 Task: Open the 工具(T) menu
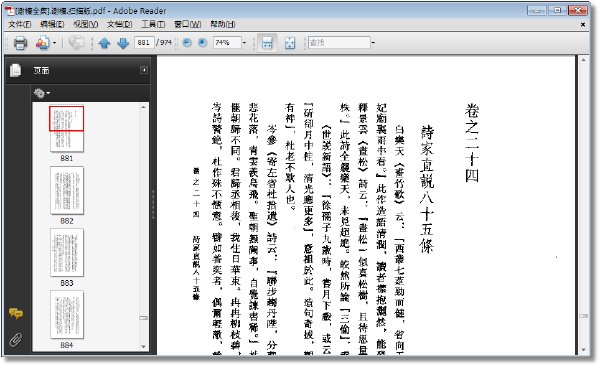[153, 24]
